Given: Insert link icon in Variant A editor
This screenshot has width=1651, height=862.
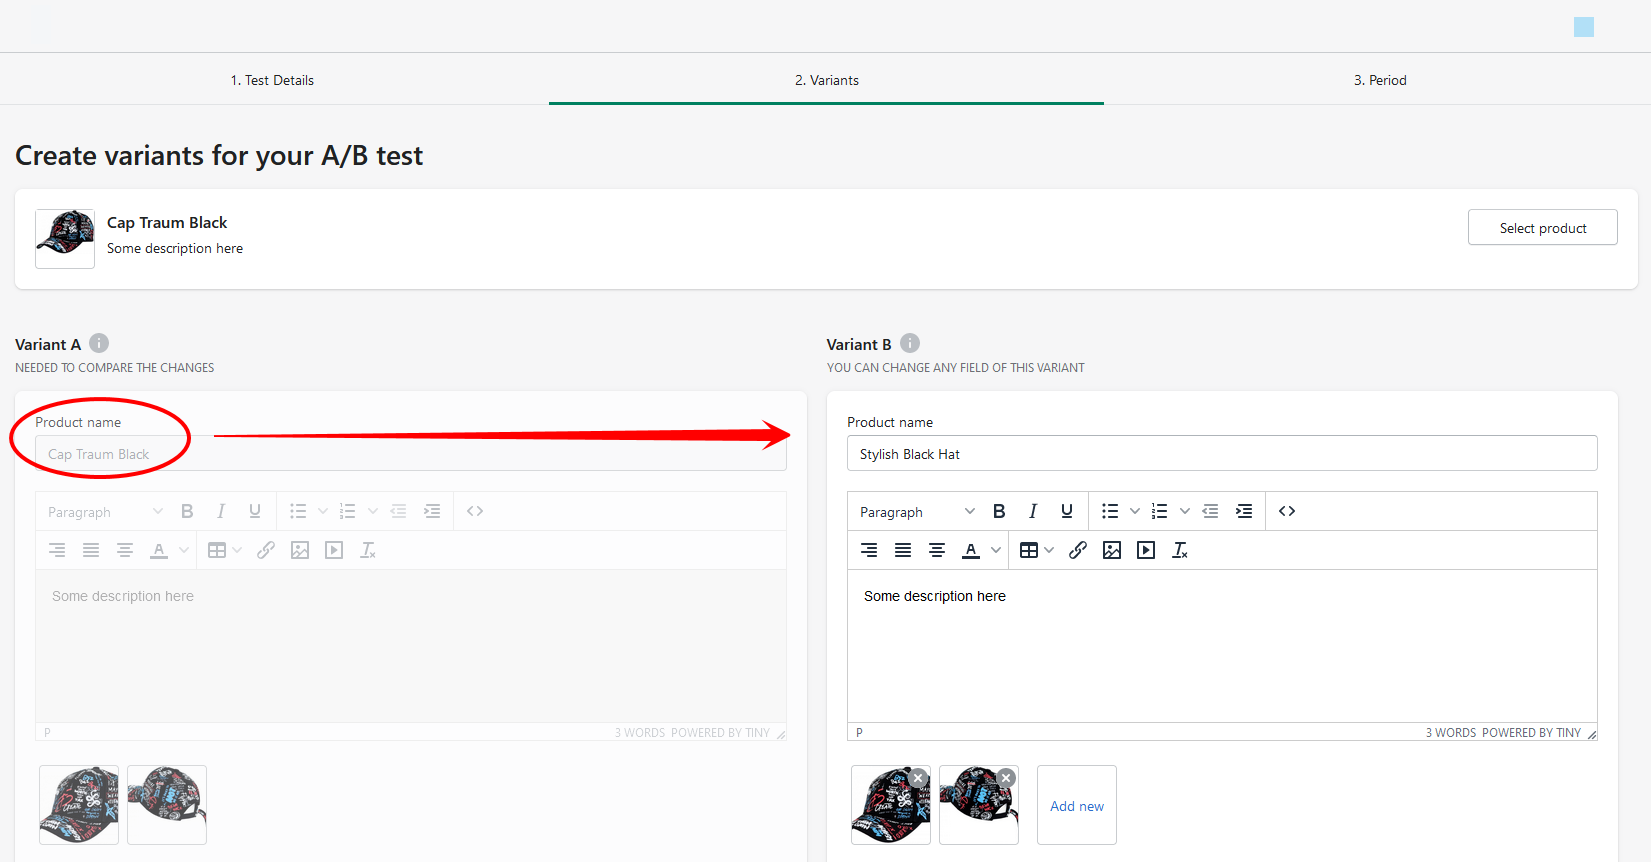Looking at the screenshot, I should point(266,550).
